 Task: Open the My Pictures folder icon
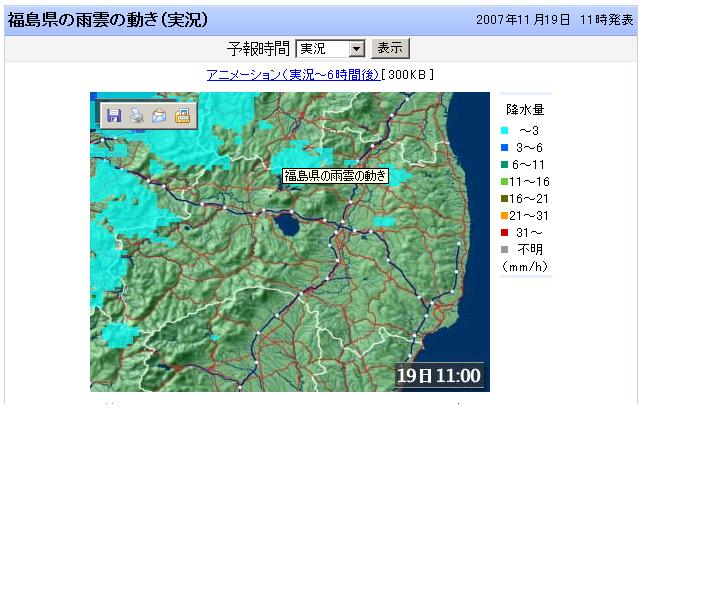coord(182,116)
